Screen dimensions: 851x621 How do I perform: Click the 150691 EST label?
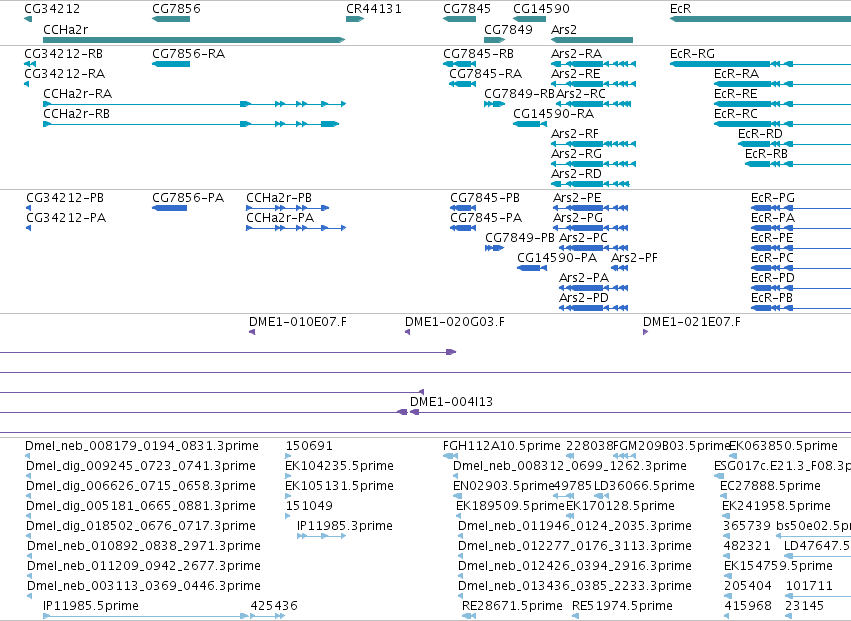pyautogui.click(x=309, y=446)
